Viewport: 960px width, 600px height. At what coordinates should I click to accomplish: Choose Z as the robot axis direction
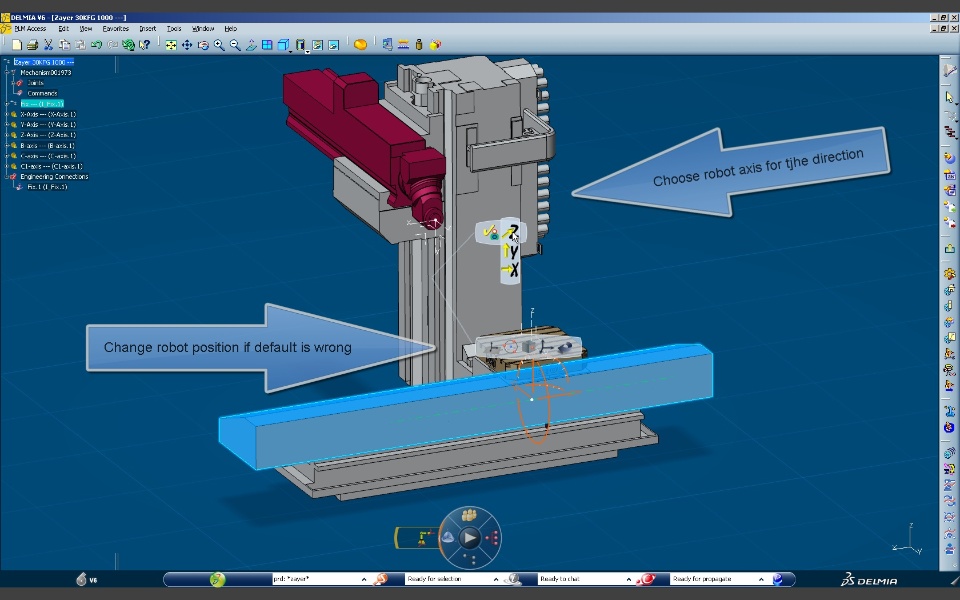[511, 232]
